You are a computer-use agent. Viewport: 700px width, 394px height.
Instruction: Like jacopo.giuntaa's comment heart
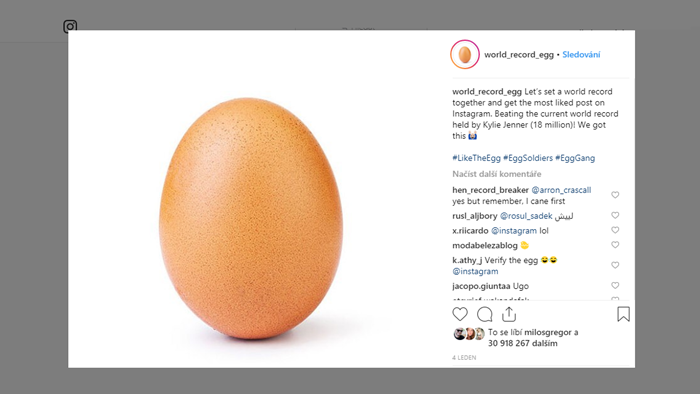(x=615, y=285)
